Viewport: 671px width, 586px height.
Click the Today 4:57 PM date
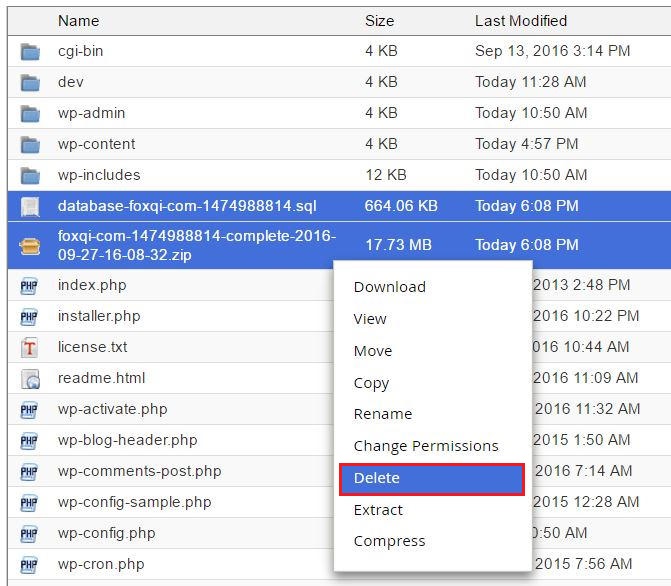coord(527,144)
